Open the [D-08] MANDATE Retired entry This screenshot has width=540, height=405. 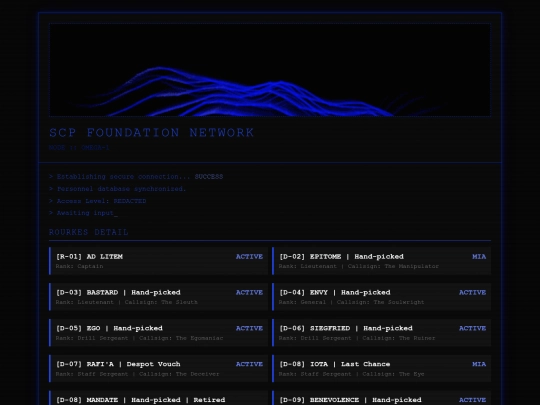[158, 398]
